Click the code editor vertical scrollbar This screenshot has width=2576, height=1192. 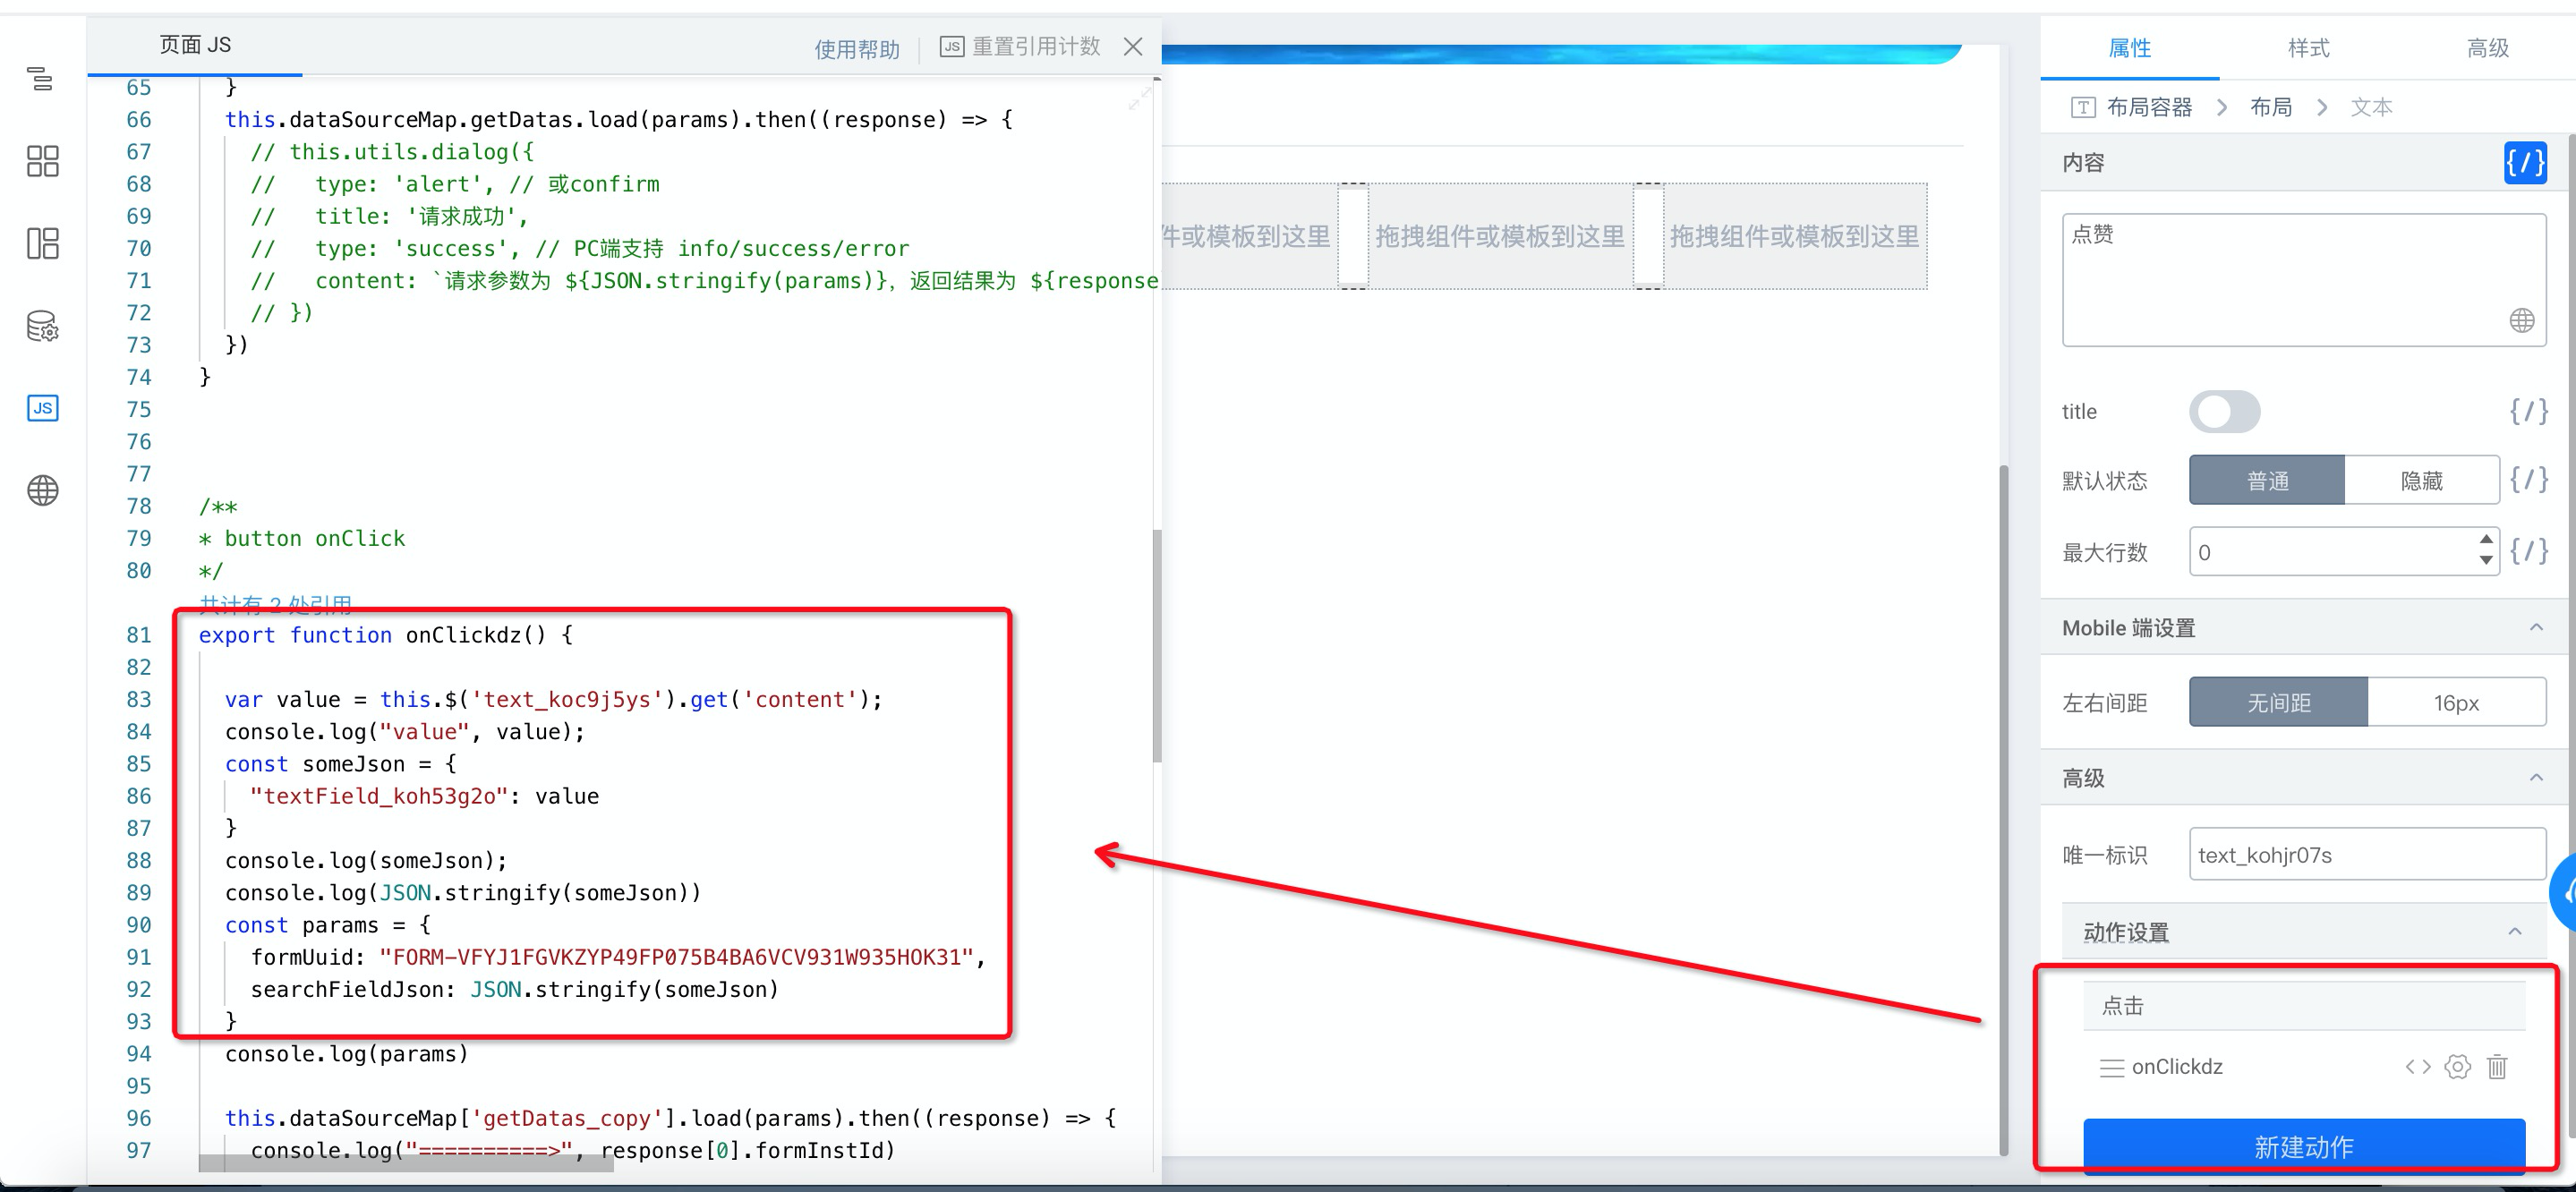(1156, 646)
